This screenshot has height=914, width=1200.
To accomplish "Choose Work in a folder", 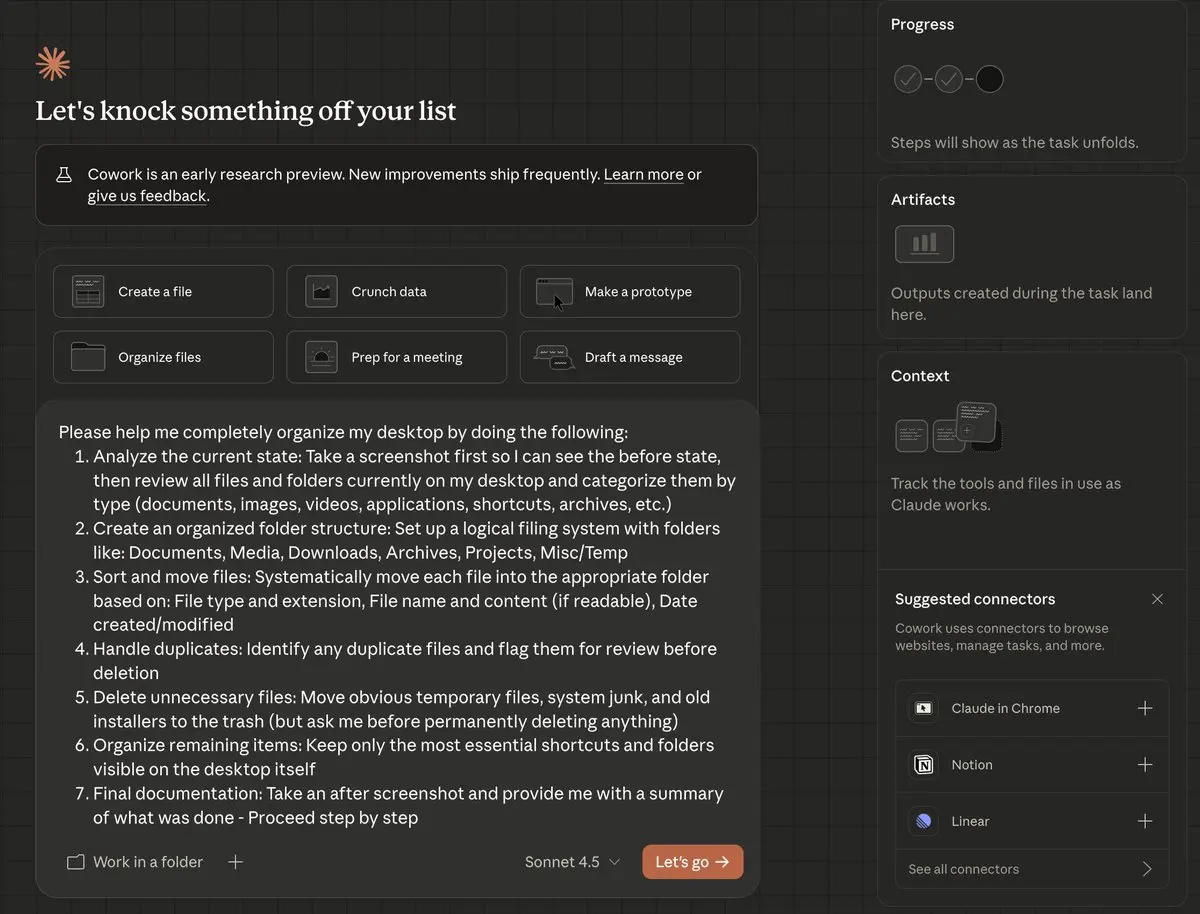I will coord(136,862).
